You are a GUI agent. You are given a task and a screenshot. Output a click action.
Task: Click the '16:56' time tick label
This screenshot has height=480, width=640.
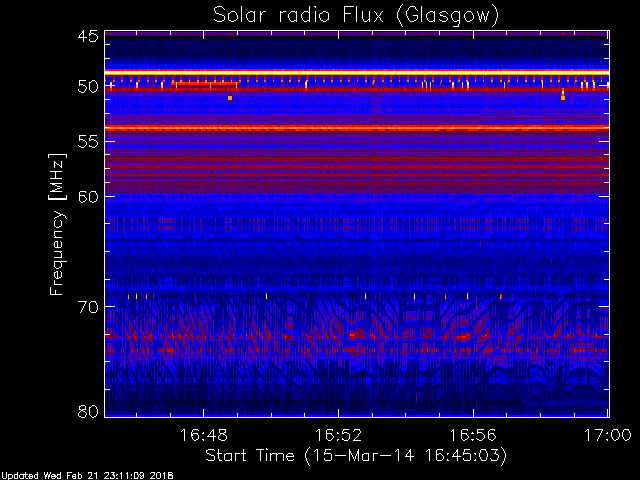click(473, 435)
